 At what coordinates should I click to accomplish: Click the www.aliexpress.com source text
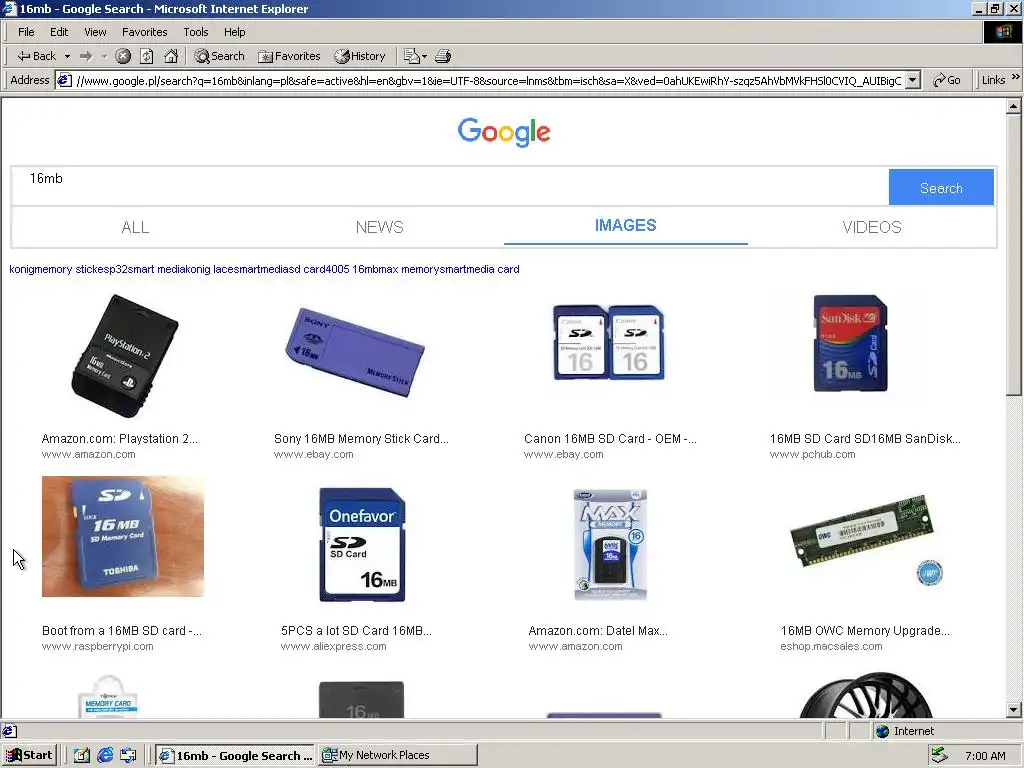coord(333,647)
